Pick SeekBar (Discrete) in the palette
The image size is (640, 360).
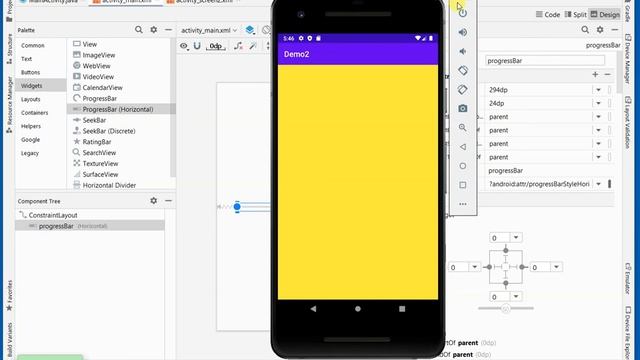coord(109,131)
